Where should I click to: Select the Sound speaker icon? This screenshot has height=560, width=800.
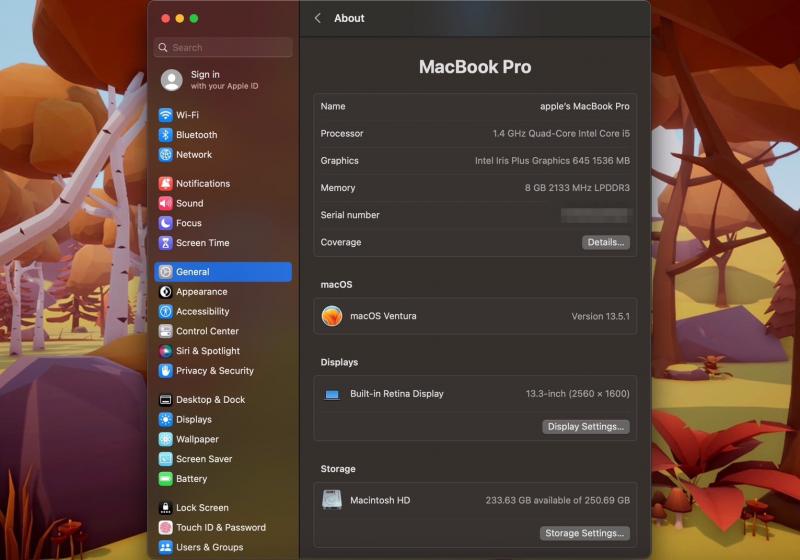coord(165,203)
